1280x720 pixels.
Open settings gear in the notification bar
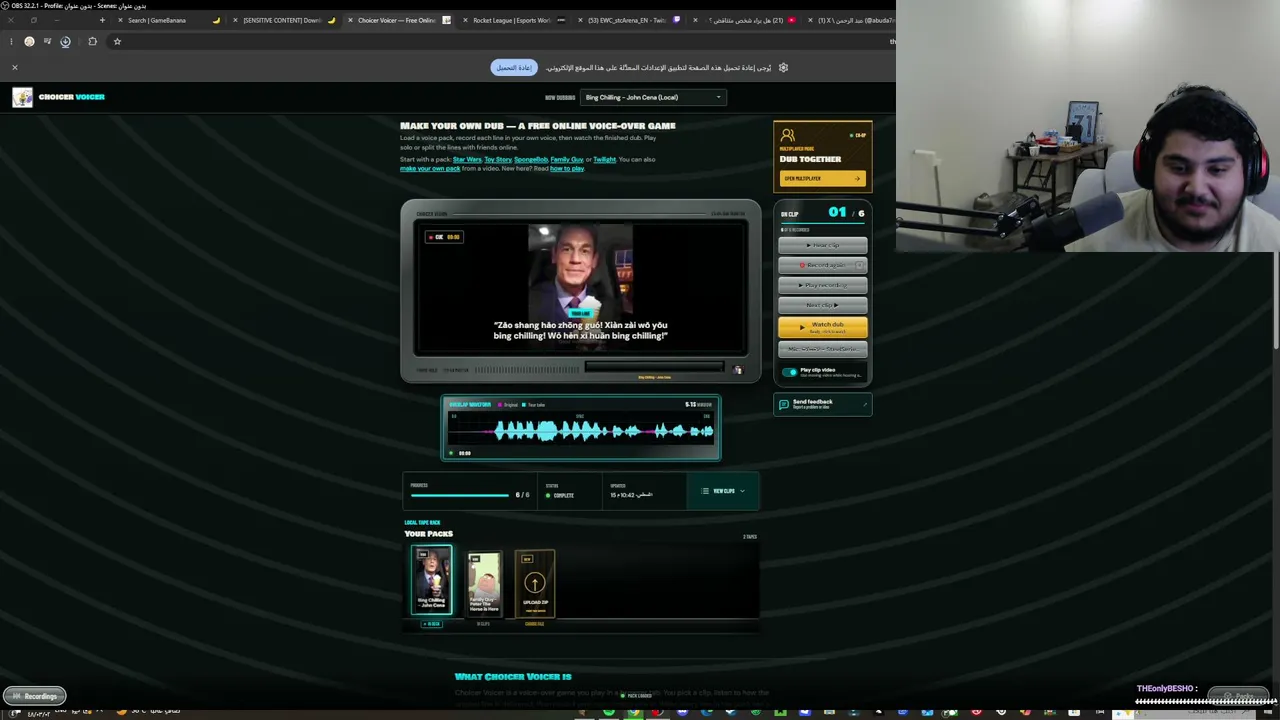(783, 67)
